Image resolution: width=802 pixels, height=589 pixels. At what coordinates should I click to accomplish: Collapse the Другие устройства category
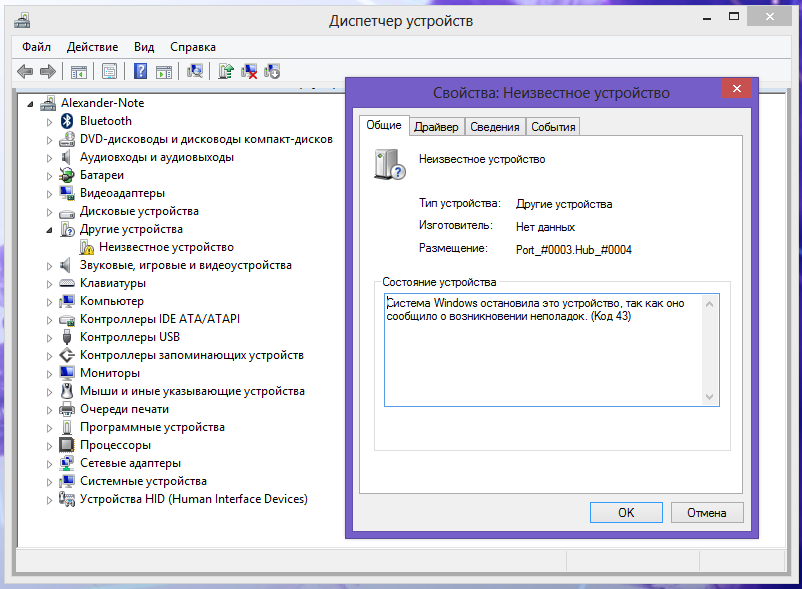click(x=49, y=229)
